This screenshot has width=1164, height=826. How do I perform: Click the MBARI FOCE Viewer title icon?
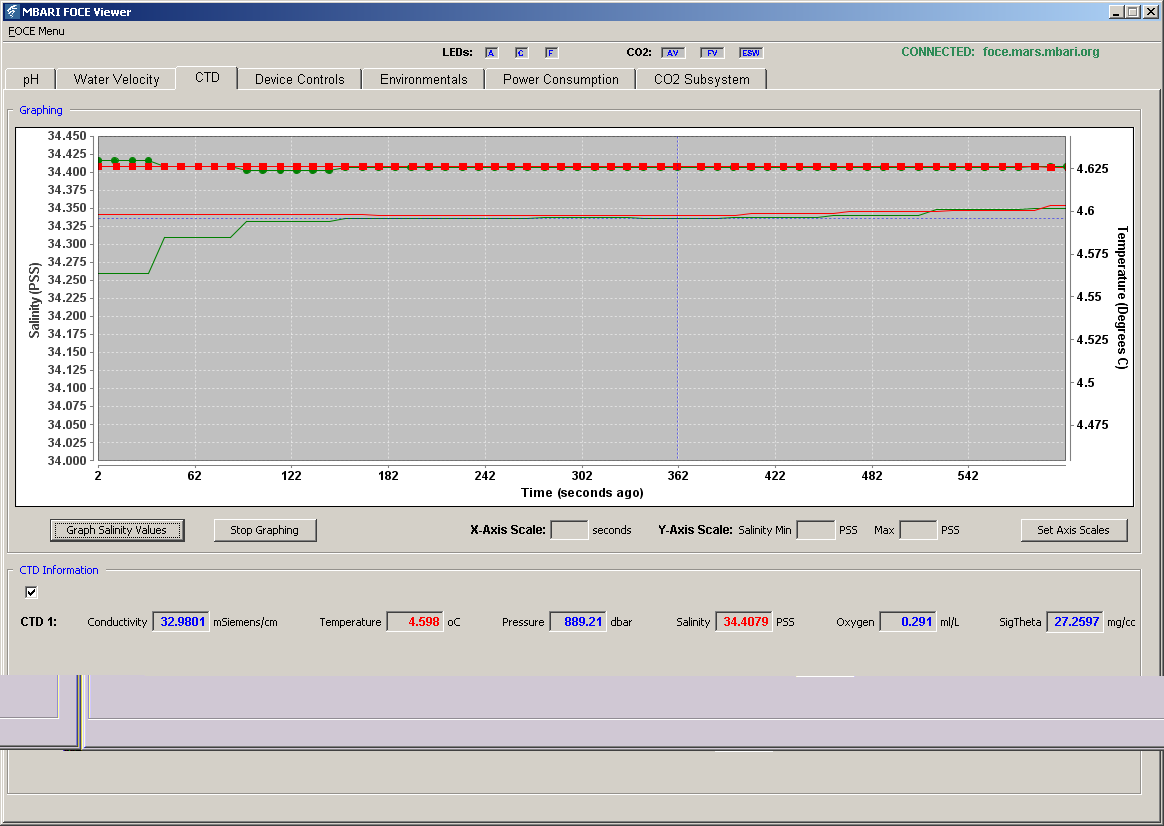(x=11, y=11)
